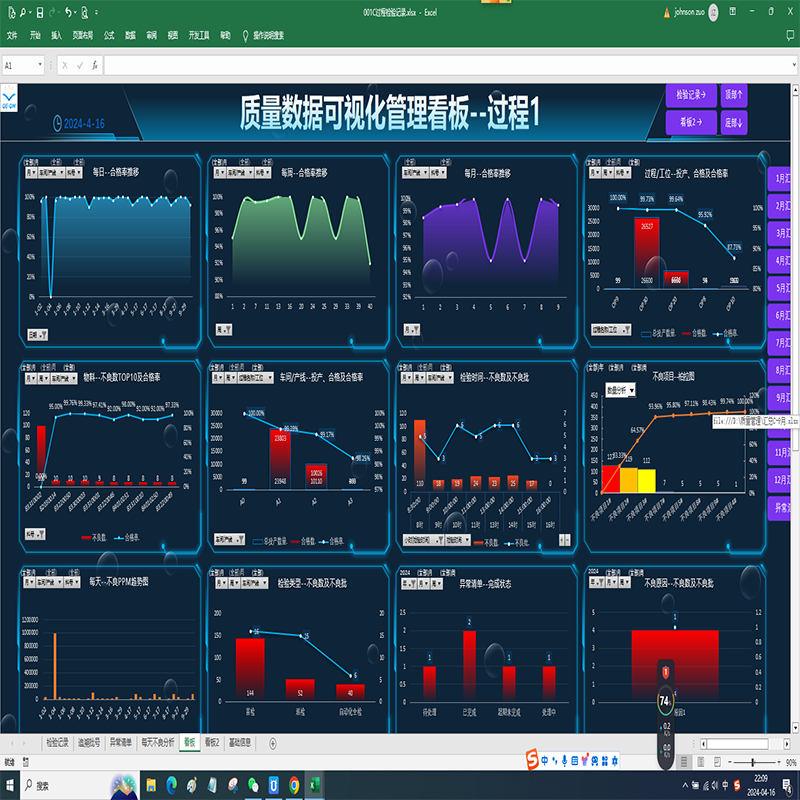Click the magnifier search icon in quick access toolbar
The image size is (800, 800).
(x=23, y=12)
